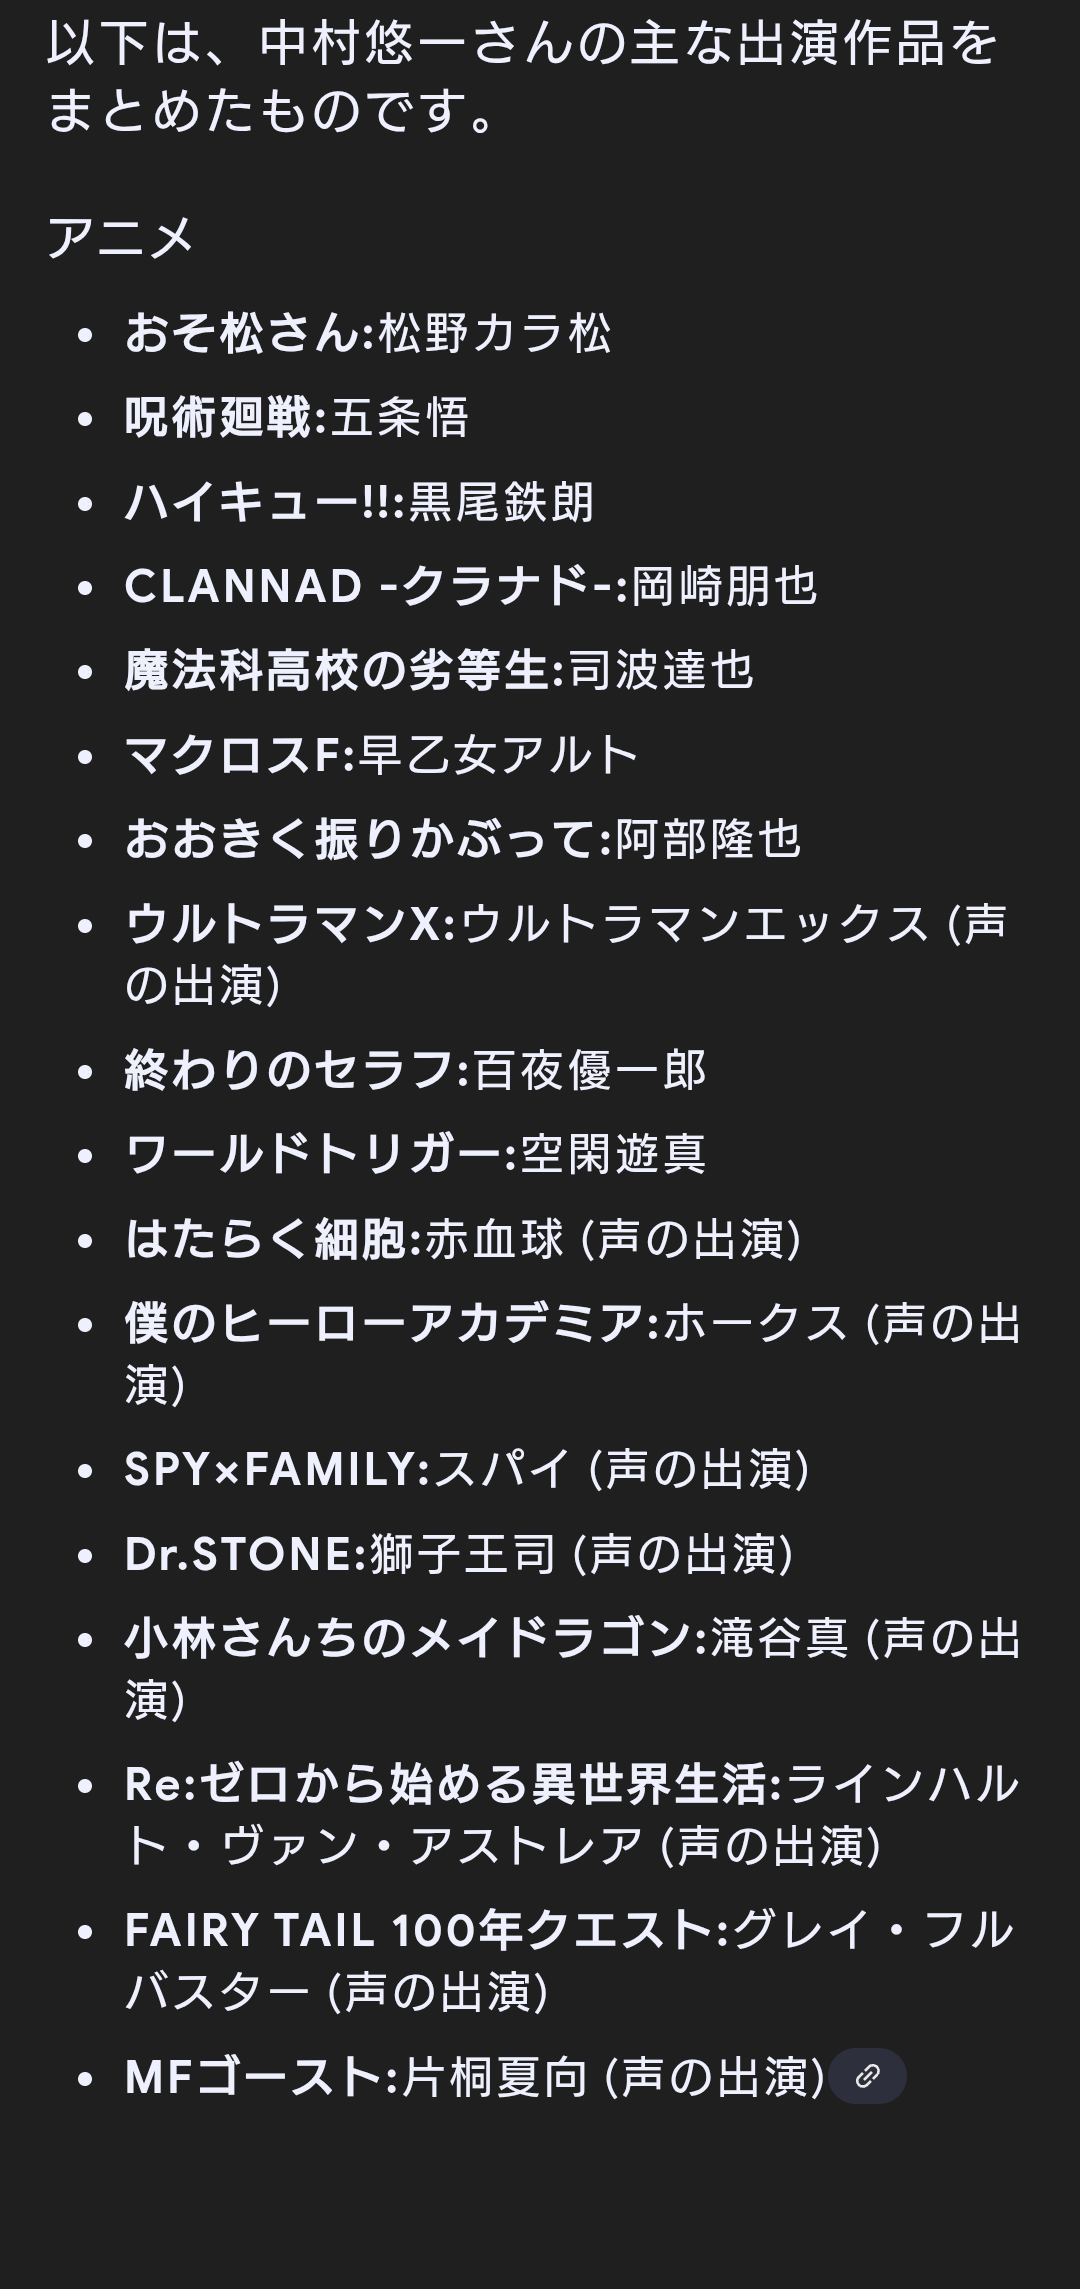This screenshot has width=1080, height=2289.
Task: Tap FAIRY TAIL 100年クエスト entry
Action: [570, 1960]
